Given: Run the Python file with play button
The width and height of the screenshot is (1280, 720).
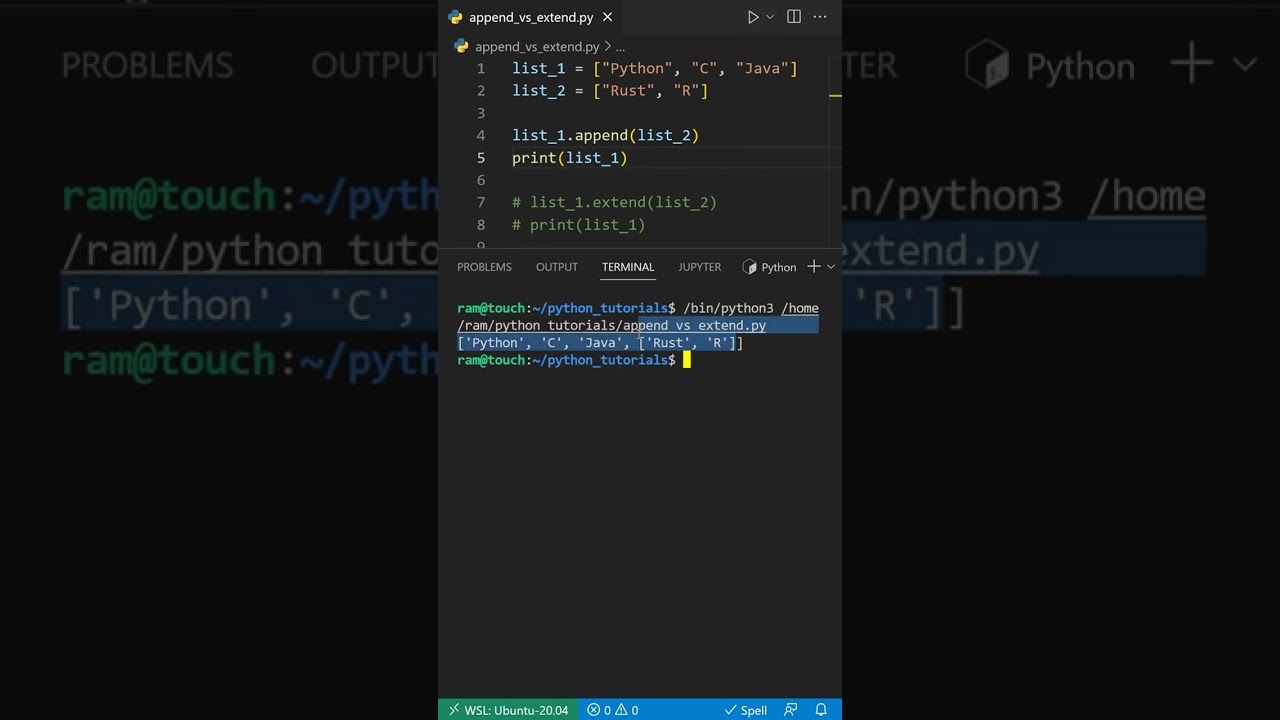Looking at the screenshot, I should (x=753, y=17).
